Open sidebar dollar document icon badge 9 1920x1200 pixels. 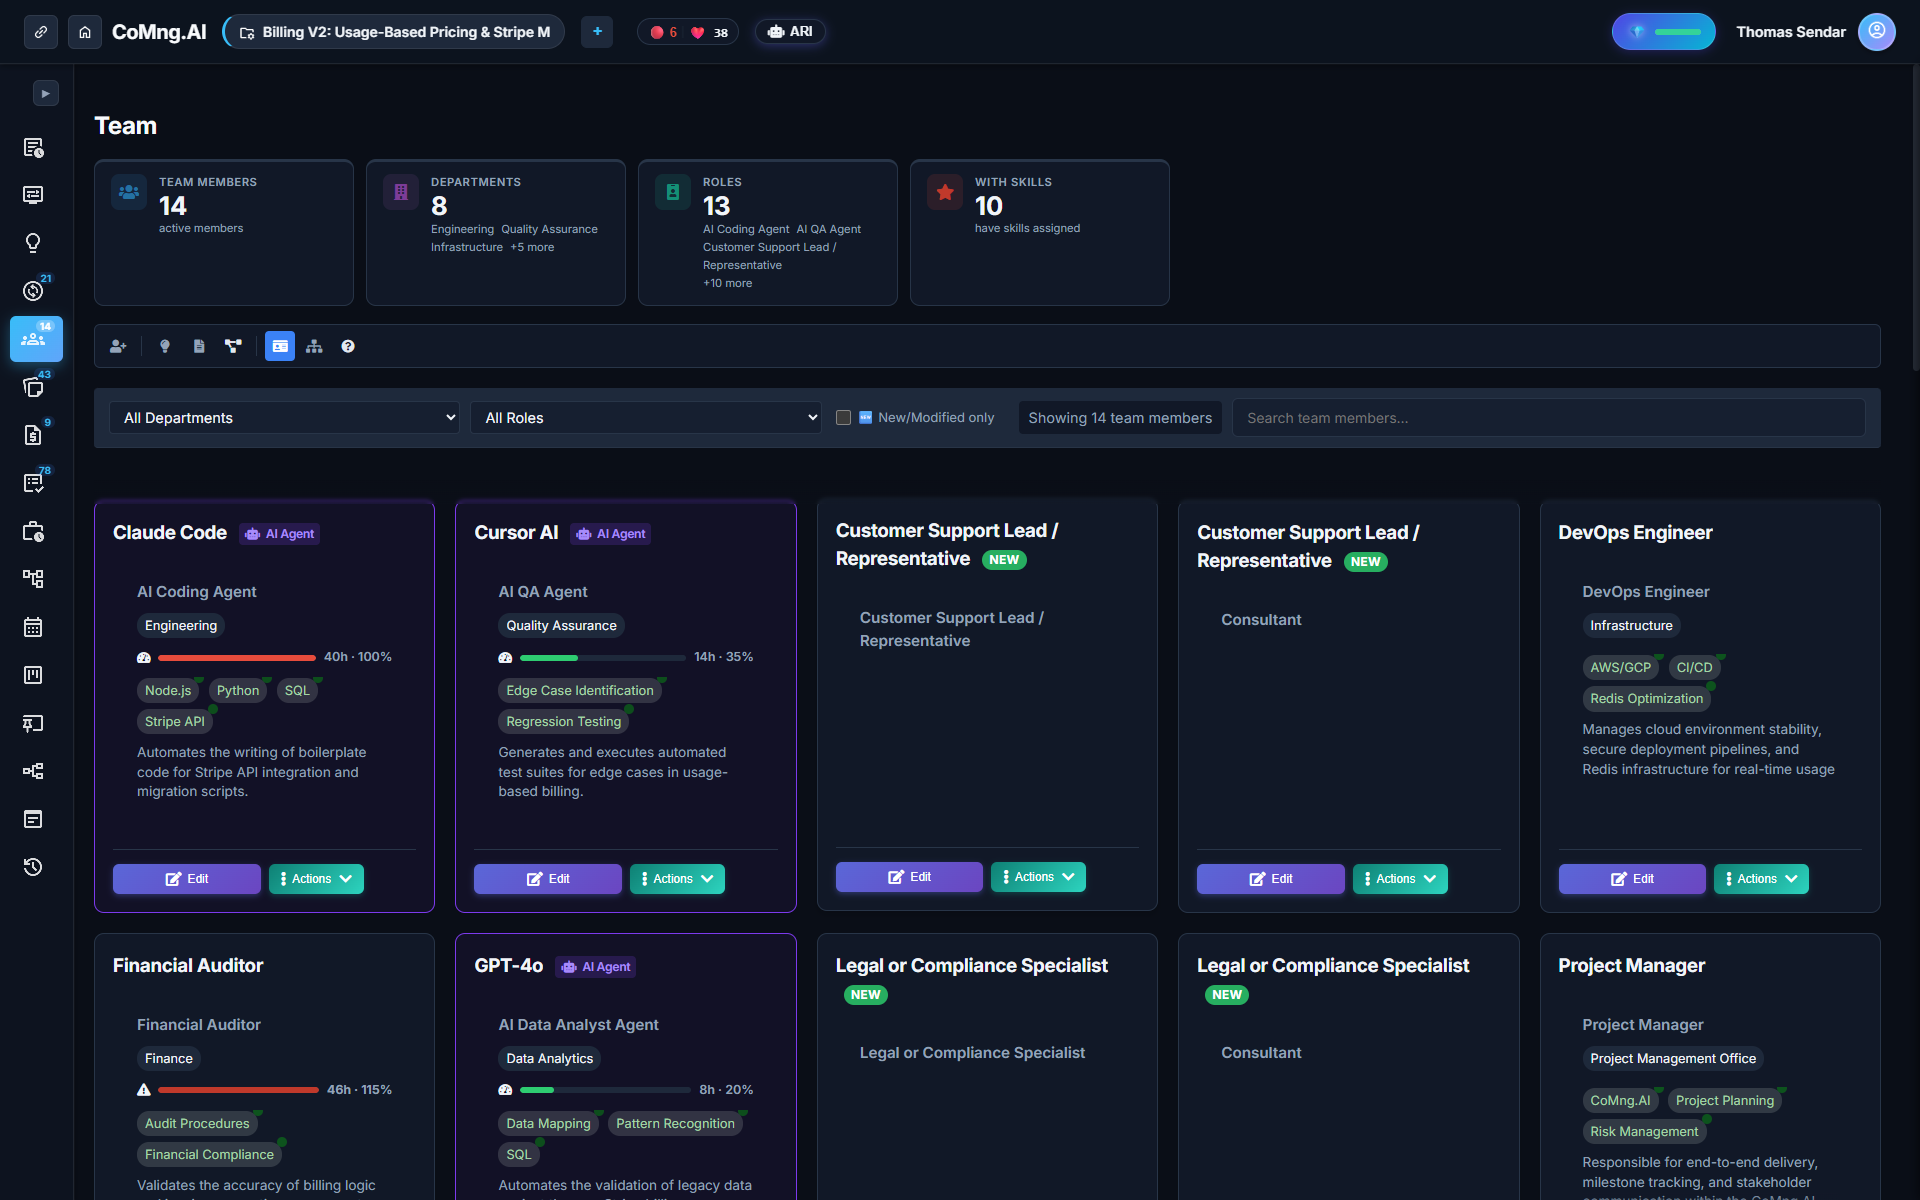pos(33,435)
